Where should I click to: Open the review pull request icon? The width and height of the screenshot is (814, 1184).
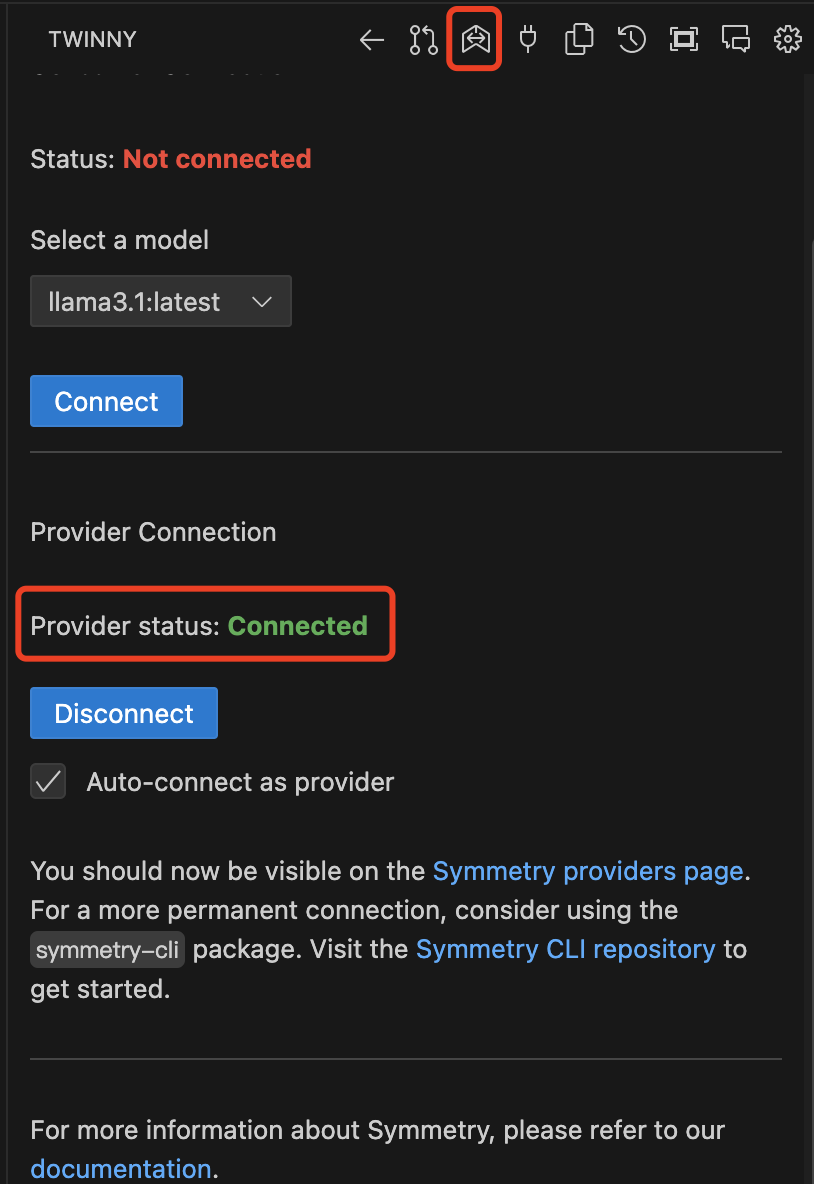(424, 39)
